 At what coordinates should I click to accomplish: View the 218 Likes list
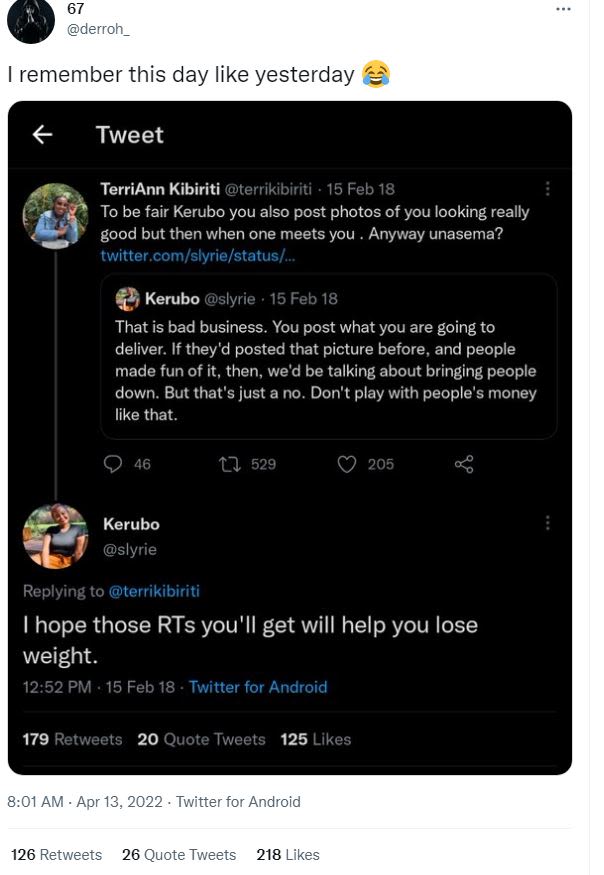[288, 855]
